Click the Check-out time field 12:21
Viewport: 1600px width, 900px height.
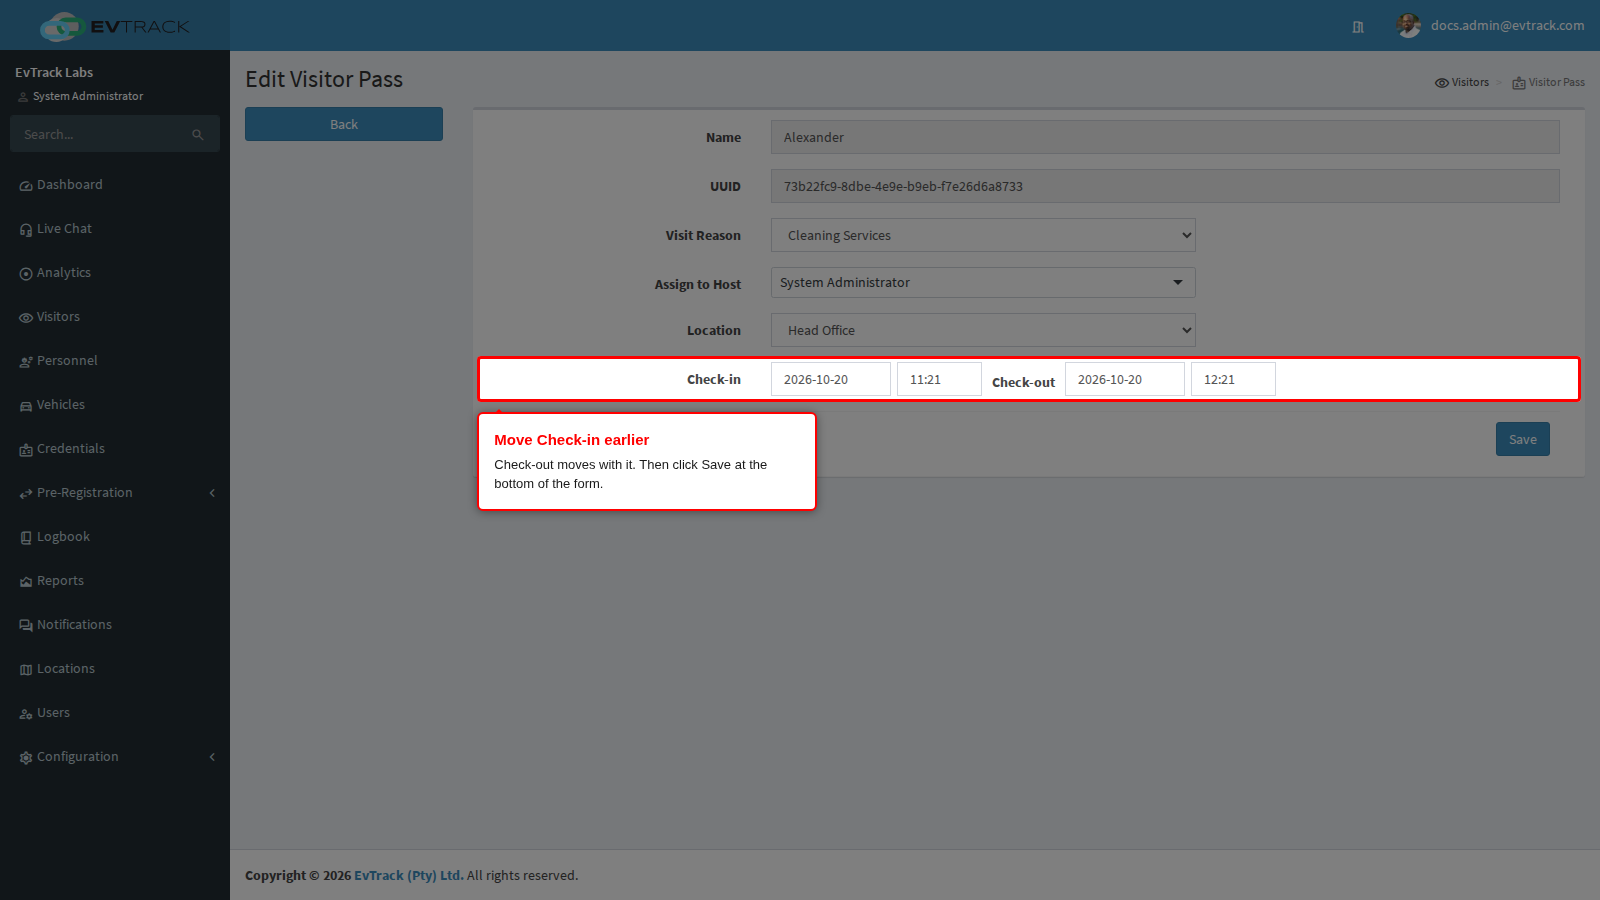pyautogui.click(x=1233, y=379)
